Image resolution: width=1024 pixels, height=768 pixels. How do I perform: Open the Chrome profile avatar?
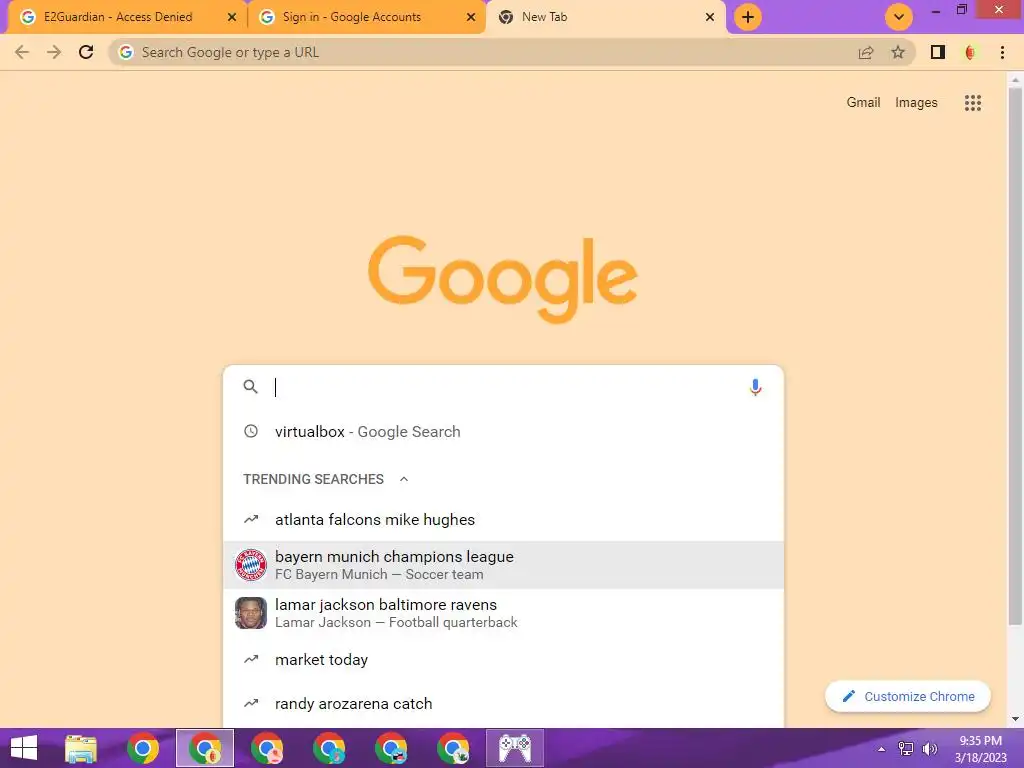tap(970, 52)
